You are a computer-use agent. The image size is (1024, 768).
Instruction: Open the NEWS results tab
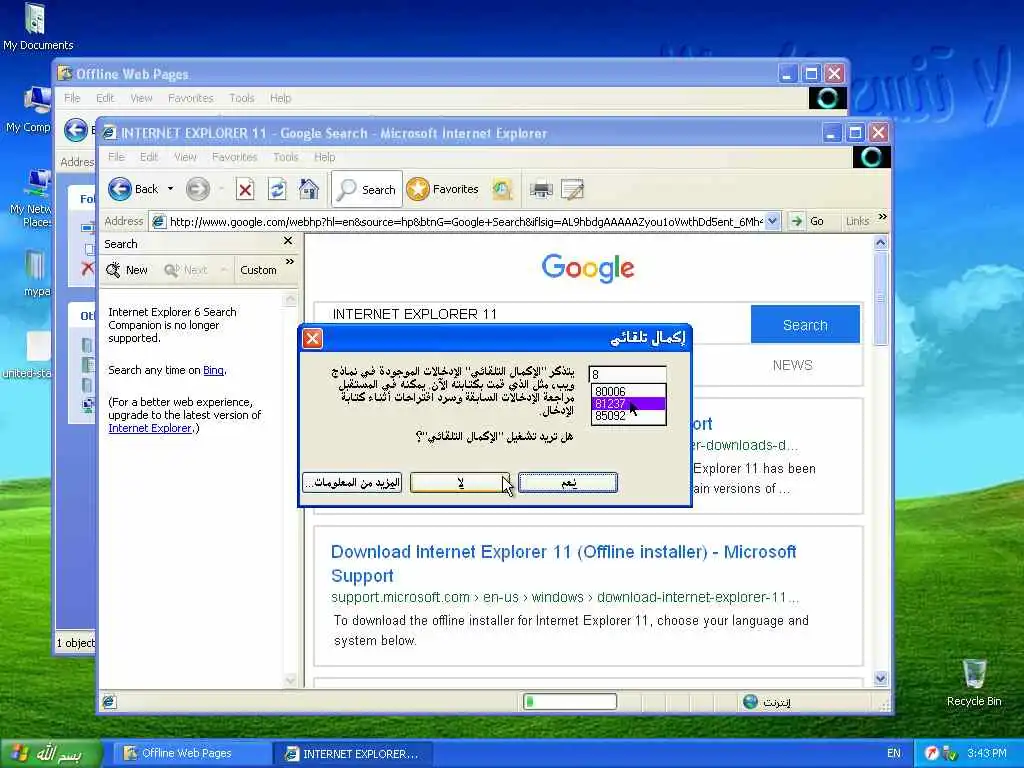(792, 365)
